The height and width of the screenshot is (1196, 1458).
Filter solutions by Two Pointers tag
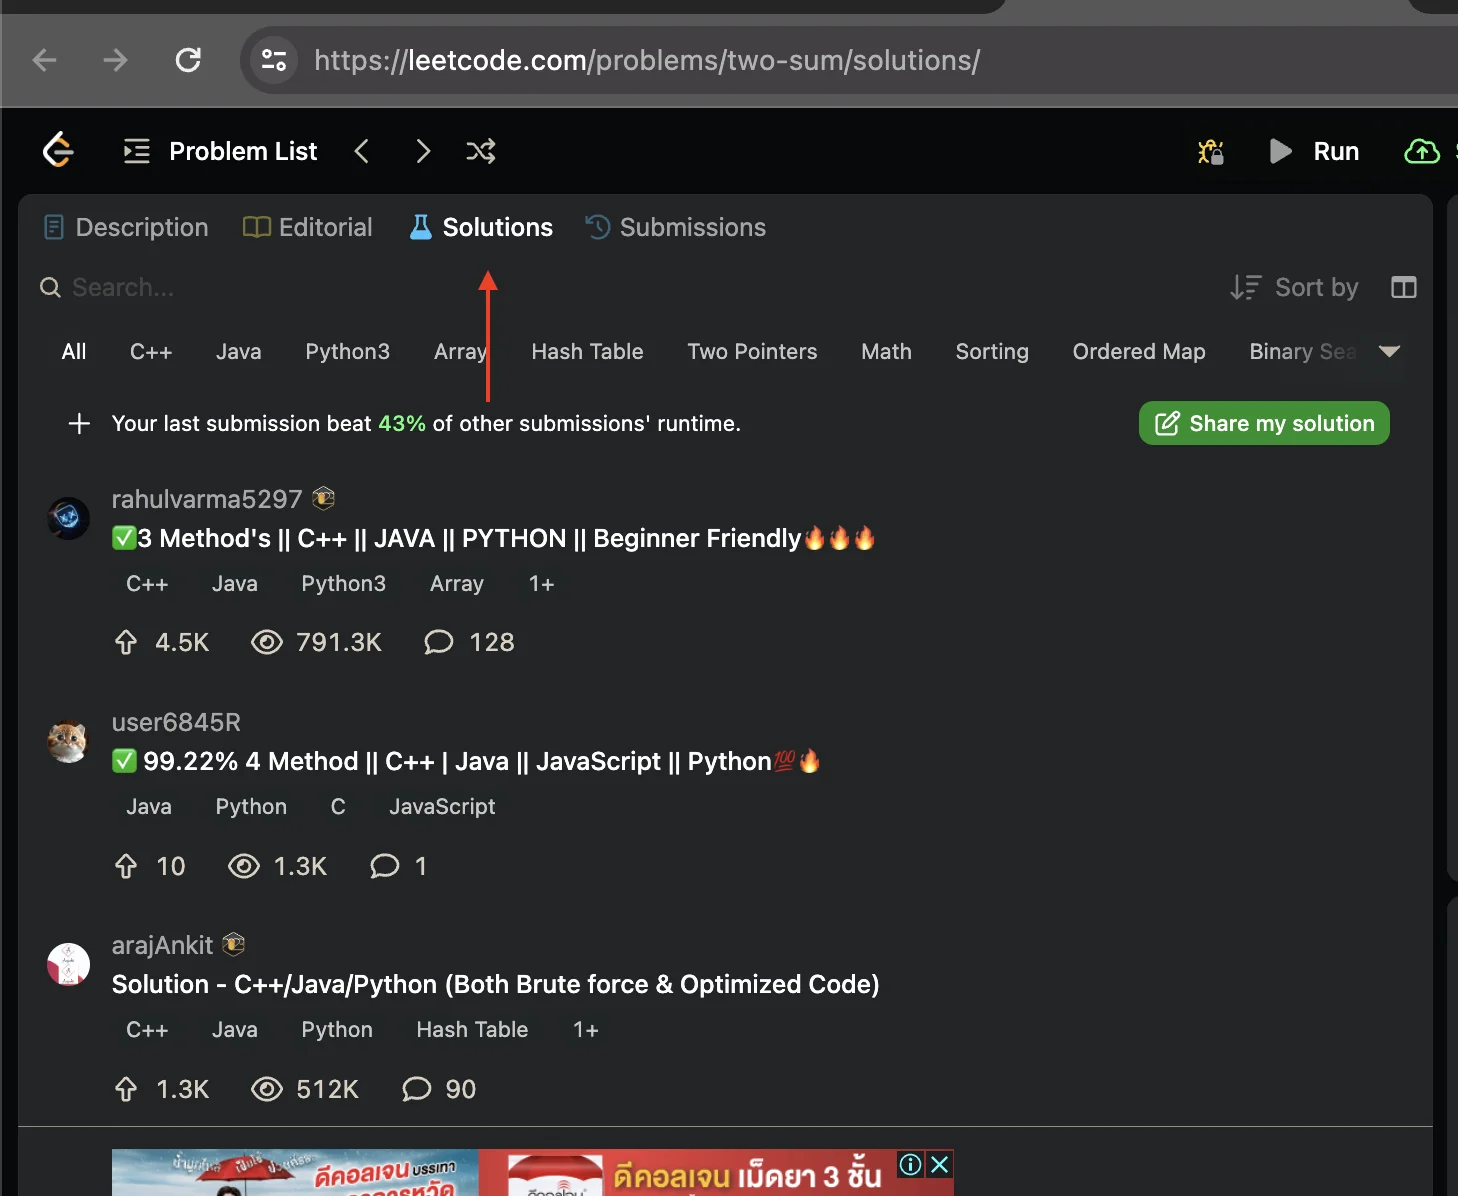tap(752, 352)
